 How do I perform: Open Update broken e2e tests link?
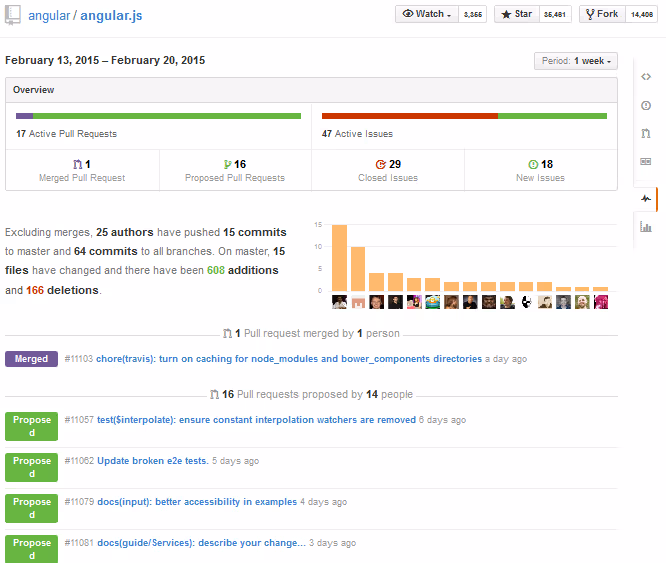(153, 461)
